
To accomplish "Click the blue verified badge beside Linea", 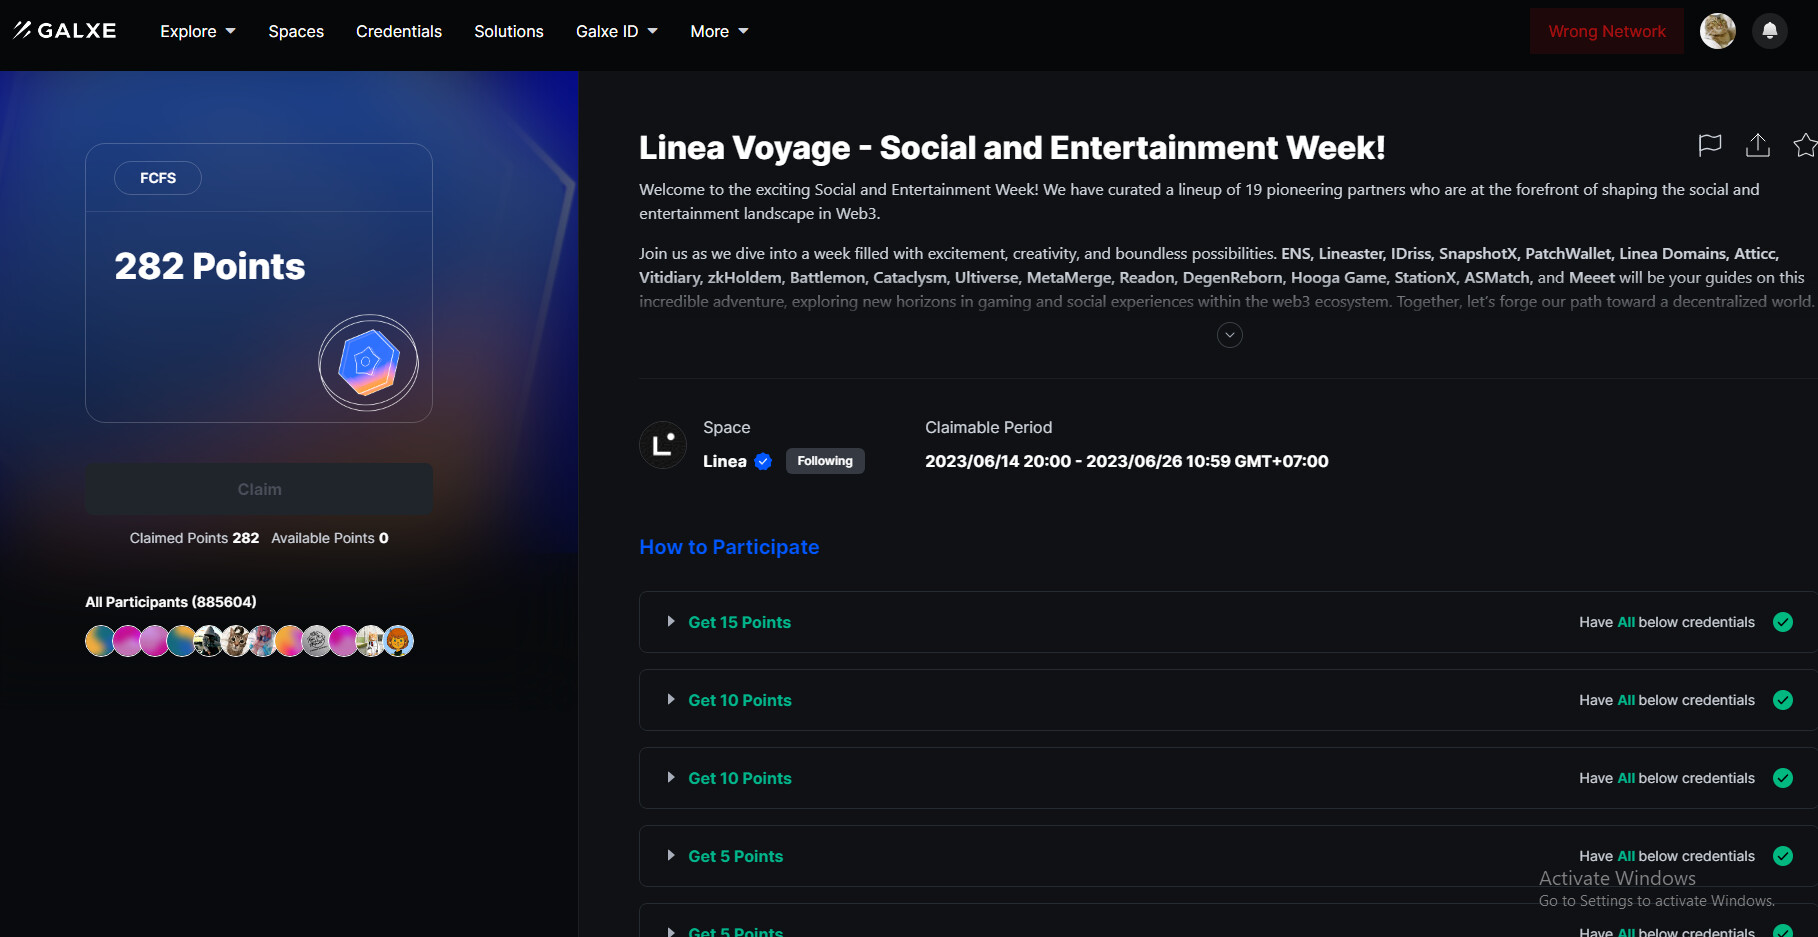I will 763,461.
